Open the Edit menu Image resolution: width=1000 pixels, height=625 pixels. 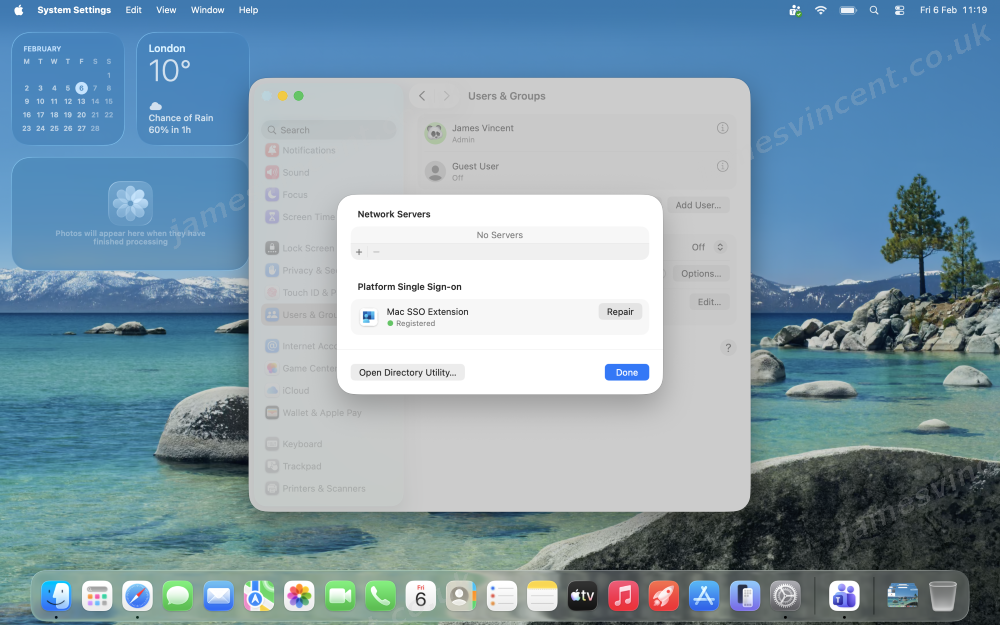pyautogui.click(x=133, y=10)
